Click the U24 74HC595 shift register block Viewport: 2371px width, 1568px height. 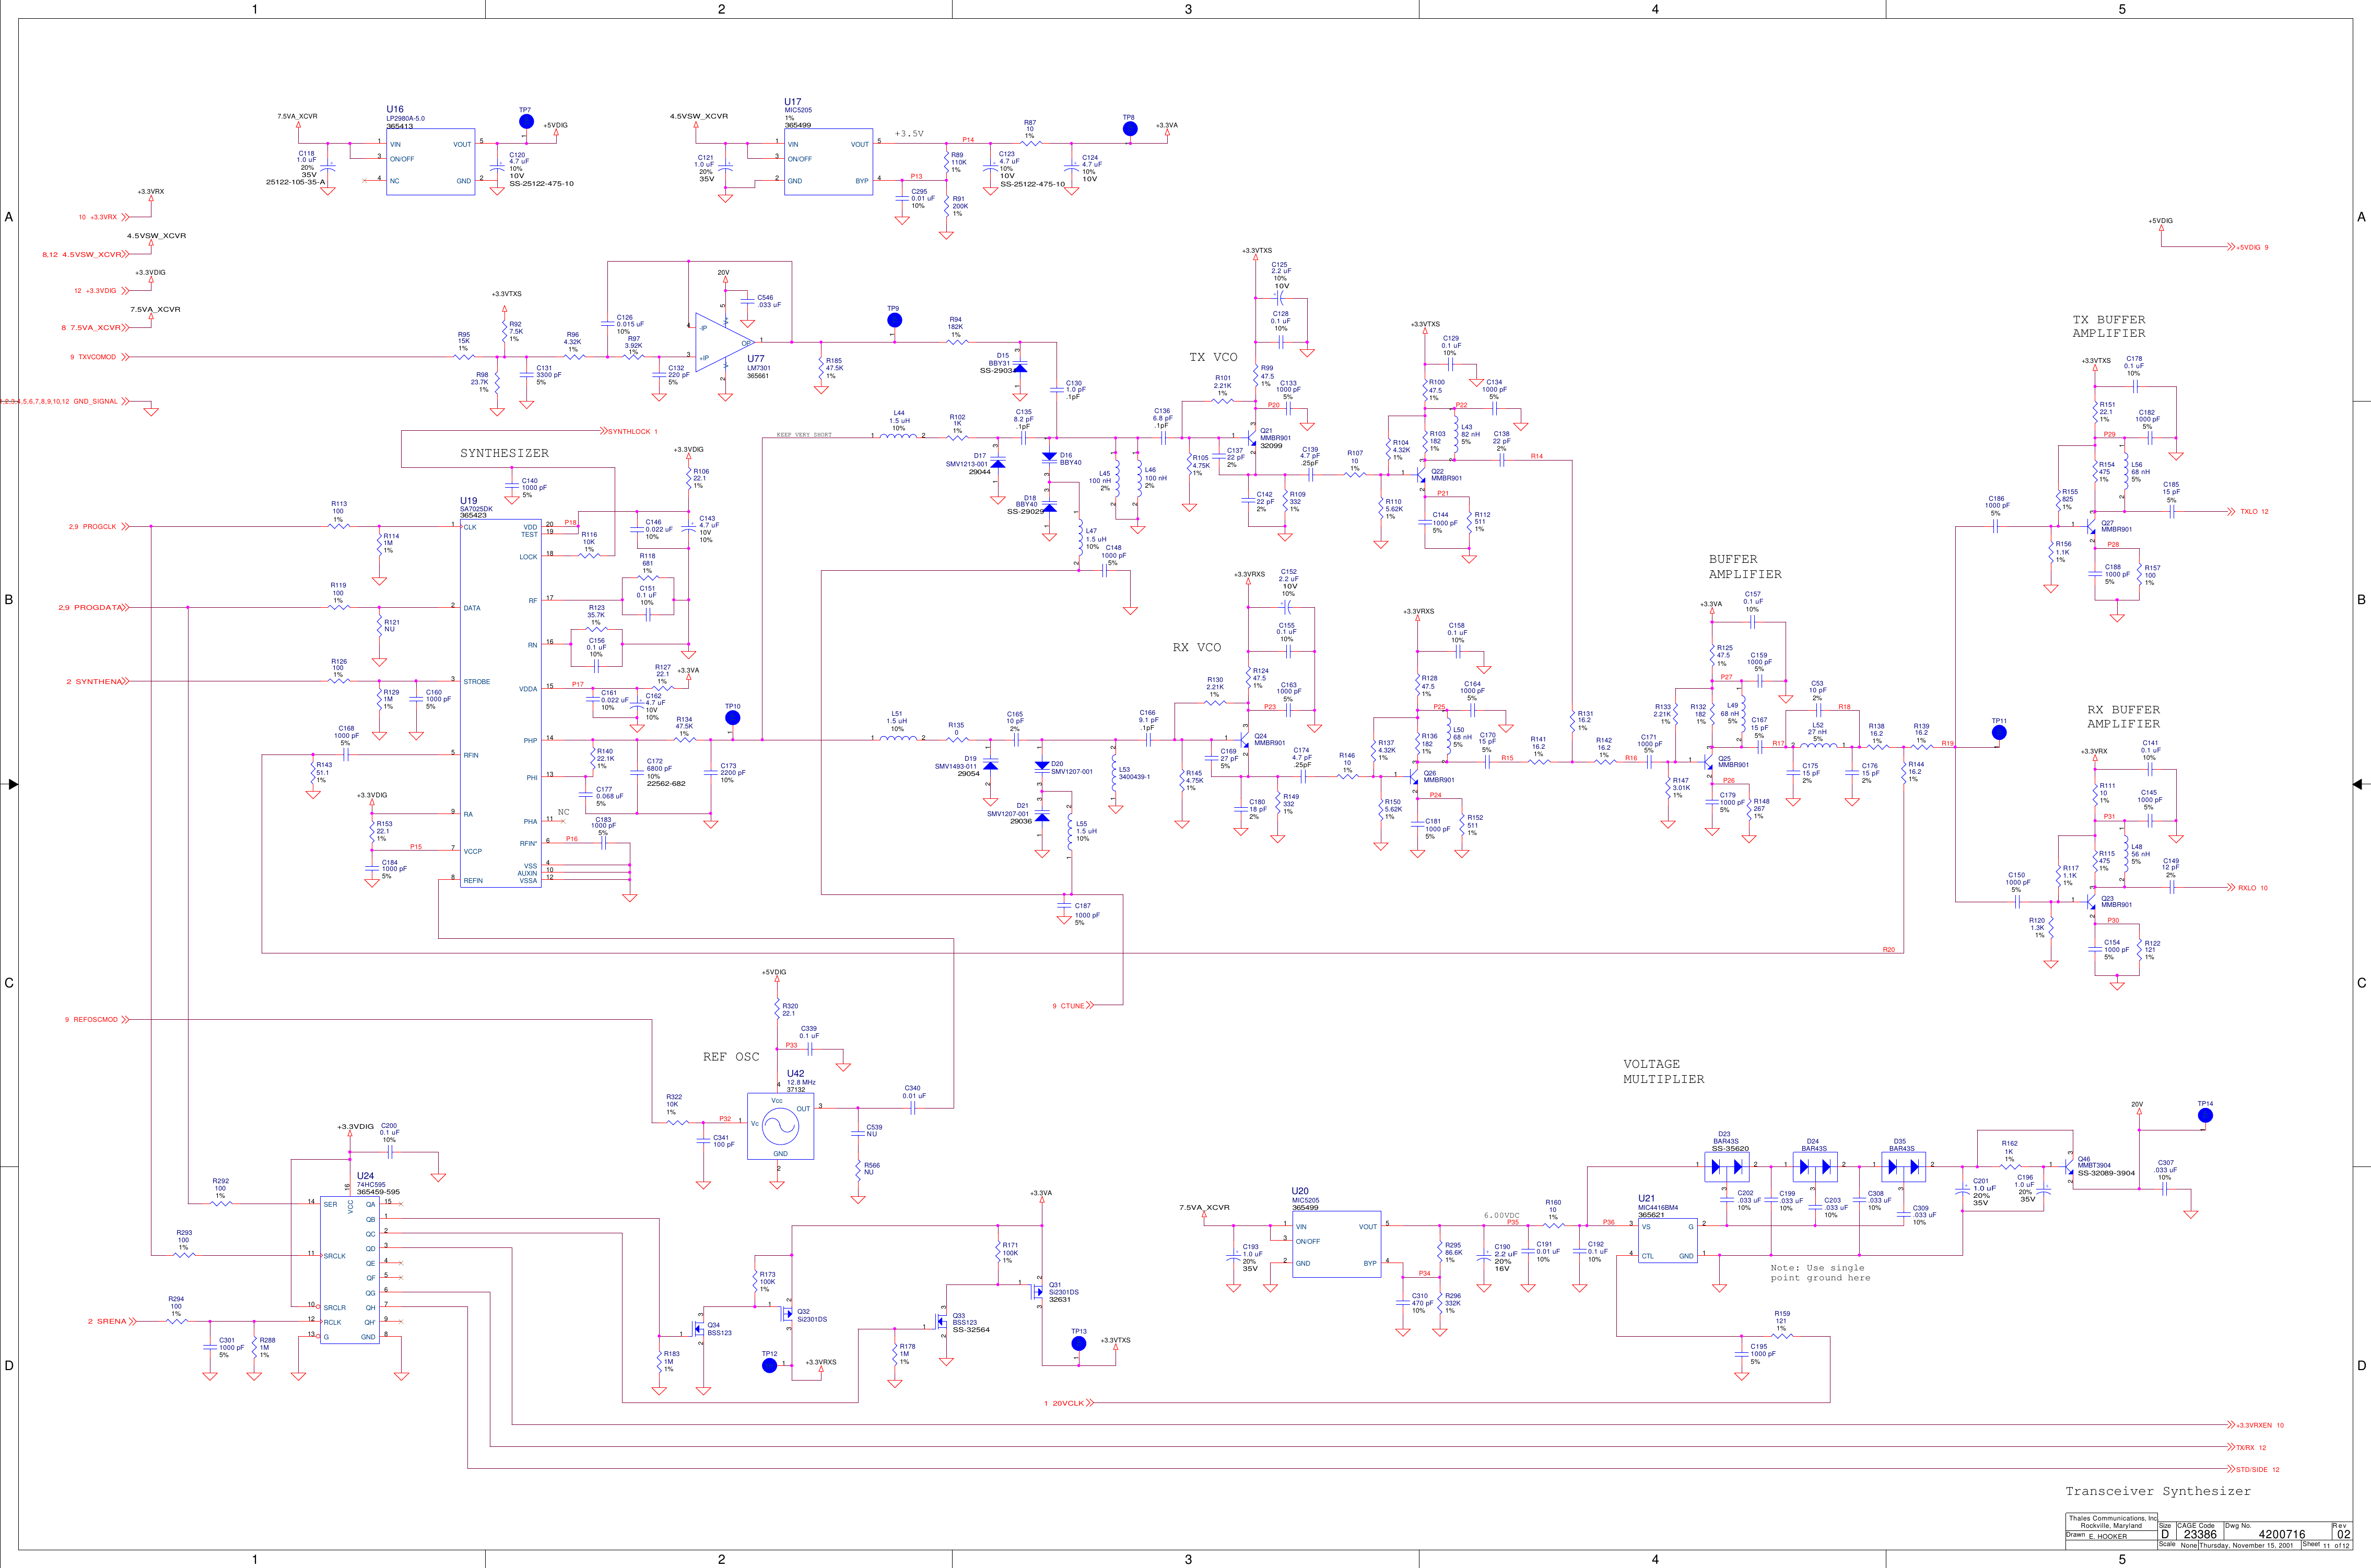coord(349,1270)
